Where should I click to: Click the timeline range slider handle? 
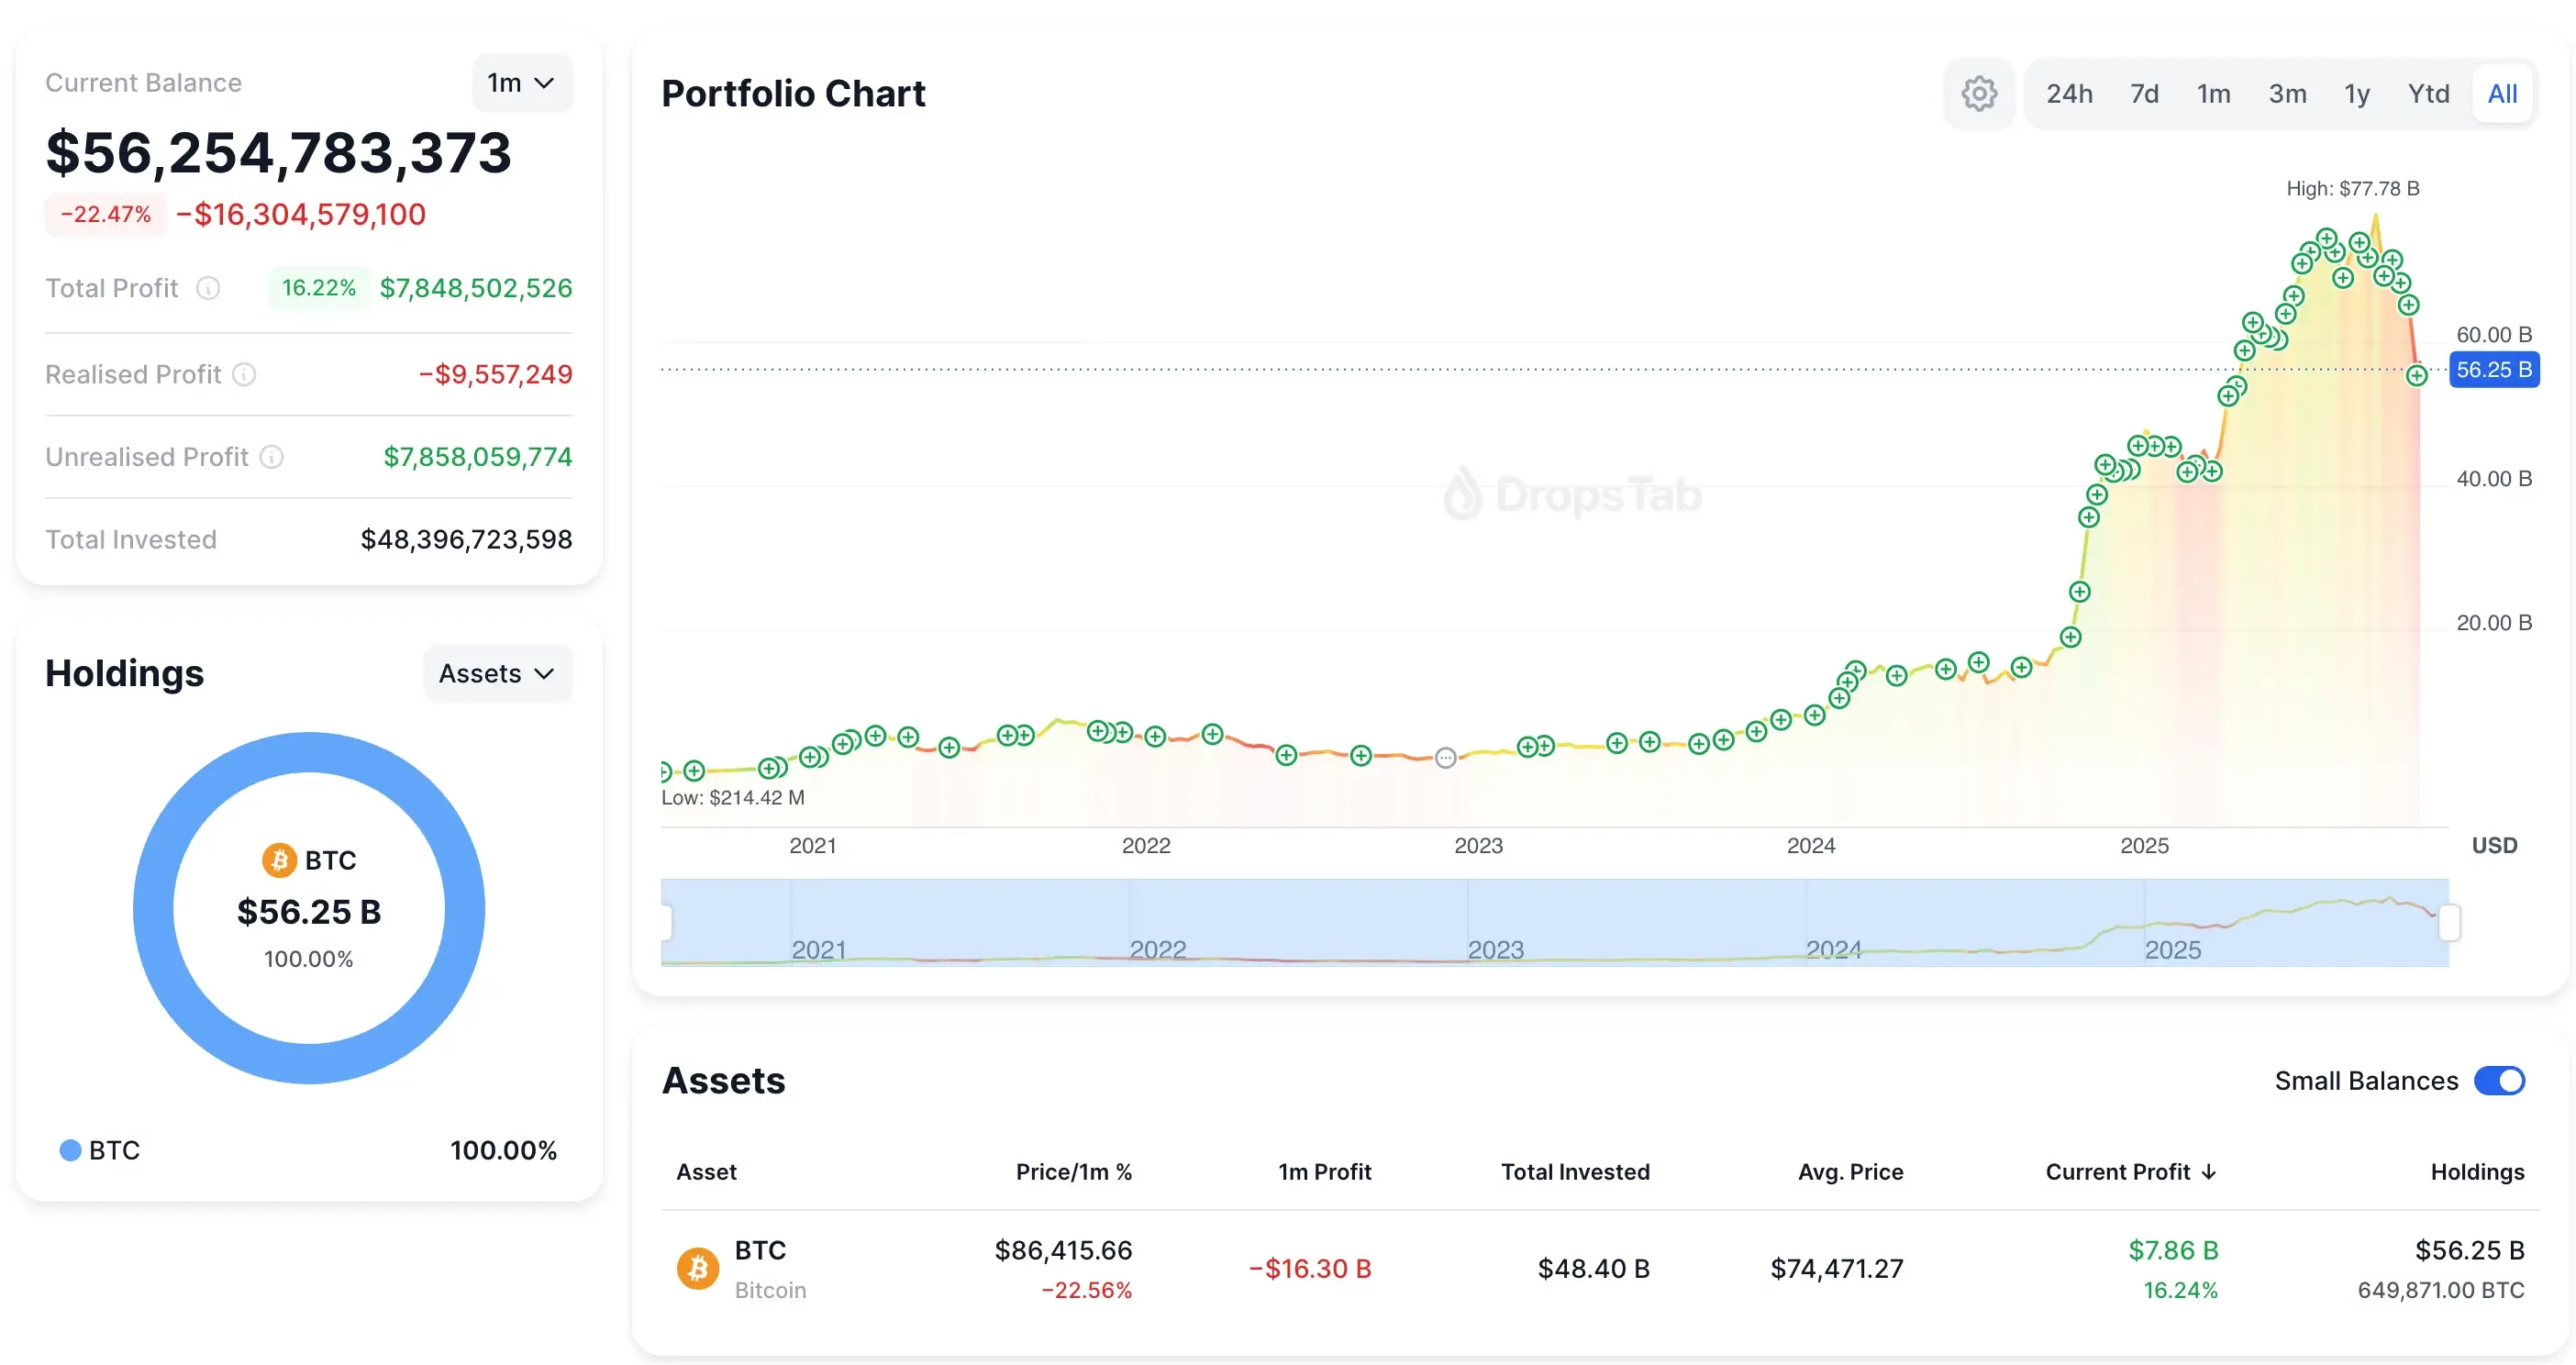point(2450,923)
